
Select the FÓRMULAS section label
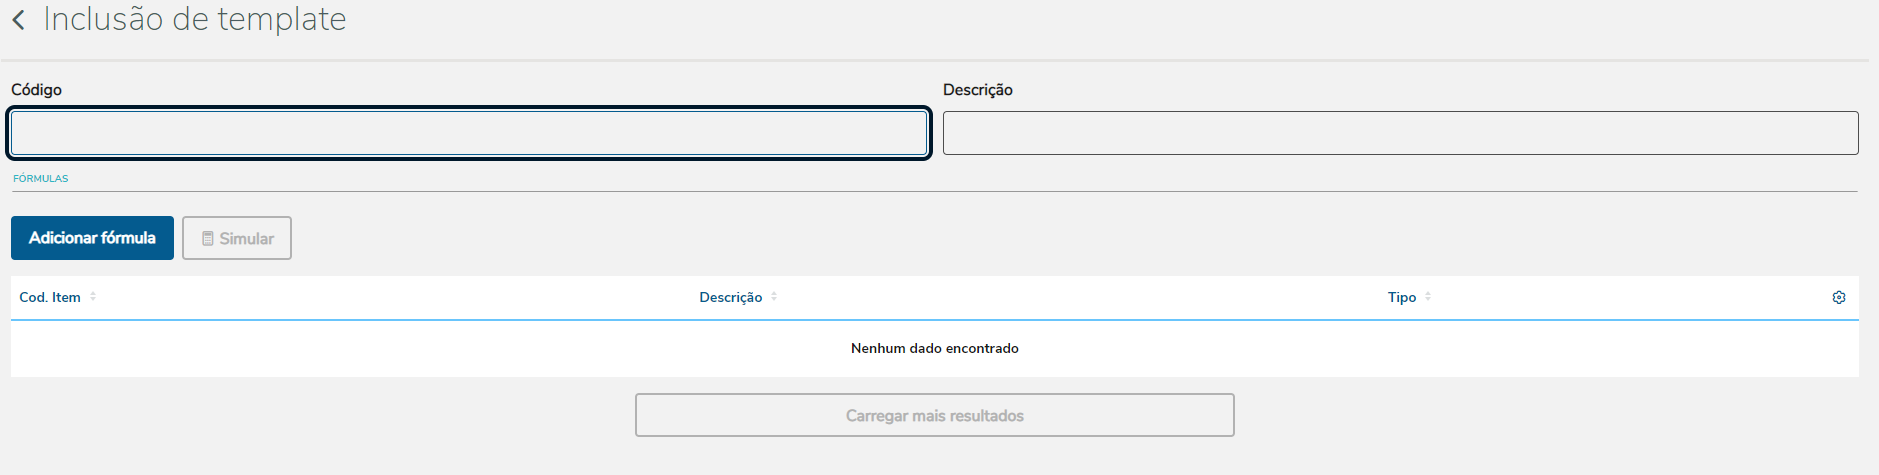tap(41, 179)
